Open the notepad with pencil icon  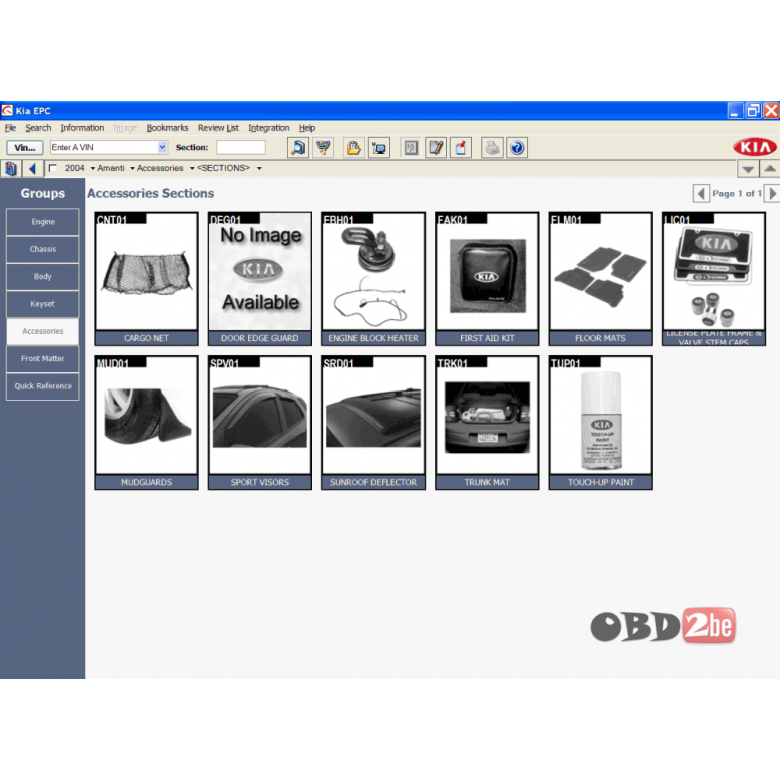point(436,148)
